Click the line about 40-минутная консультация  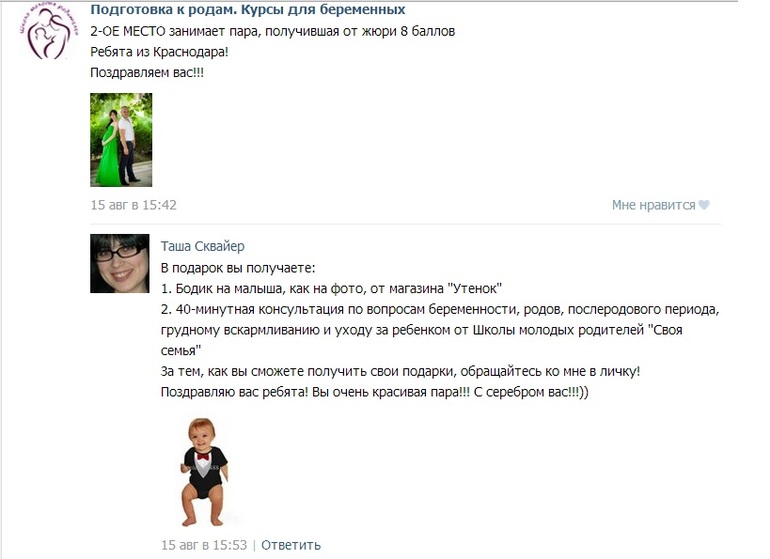pyautogui.click(x=440, y=309)
